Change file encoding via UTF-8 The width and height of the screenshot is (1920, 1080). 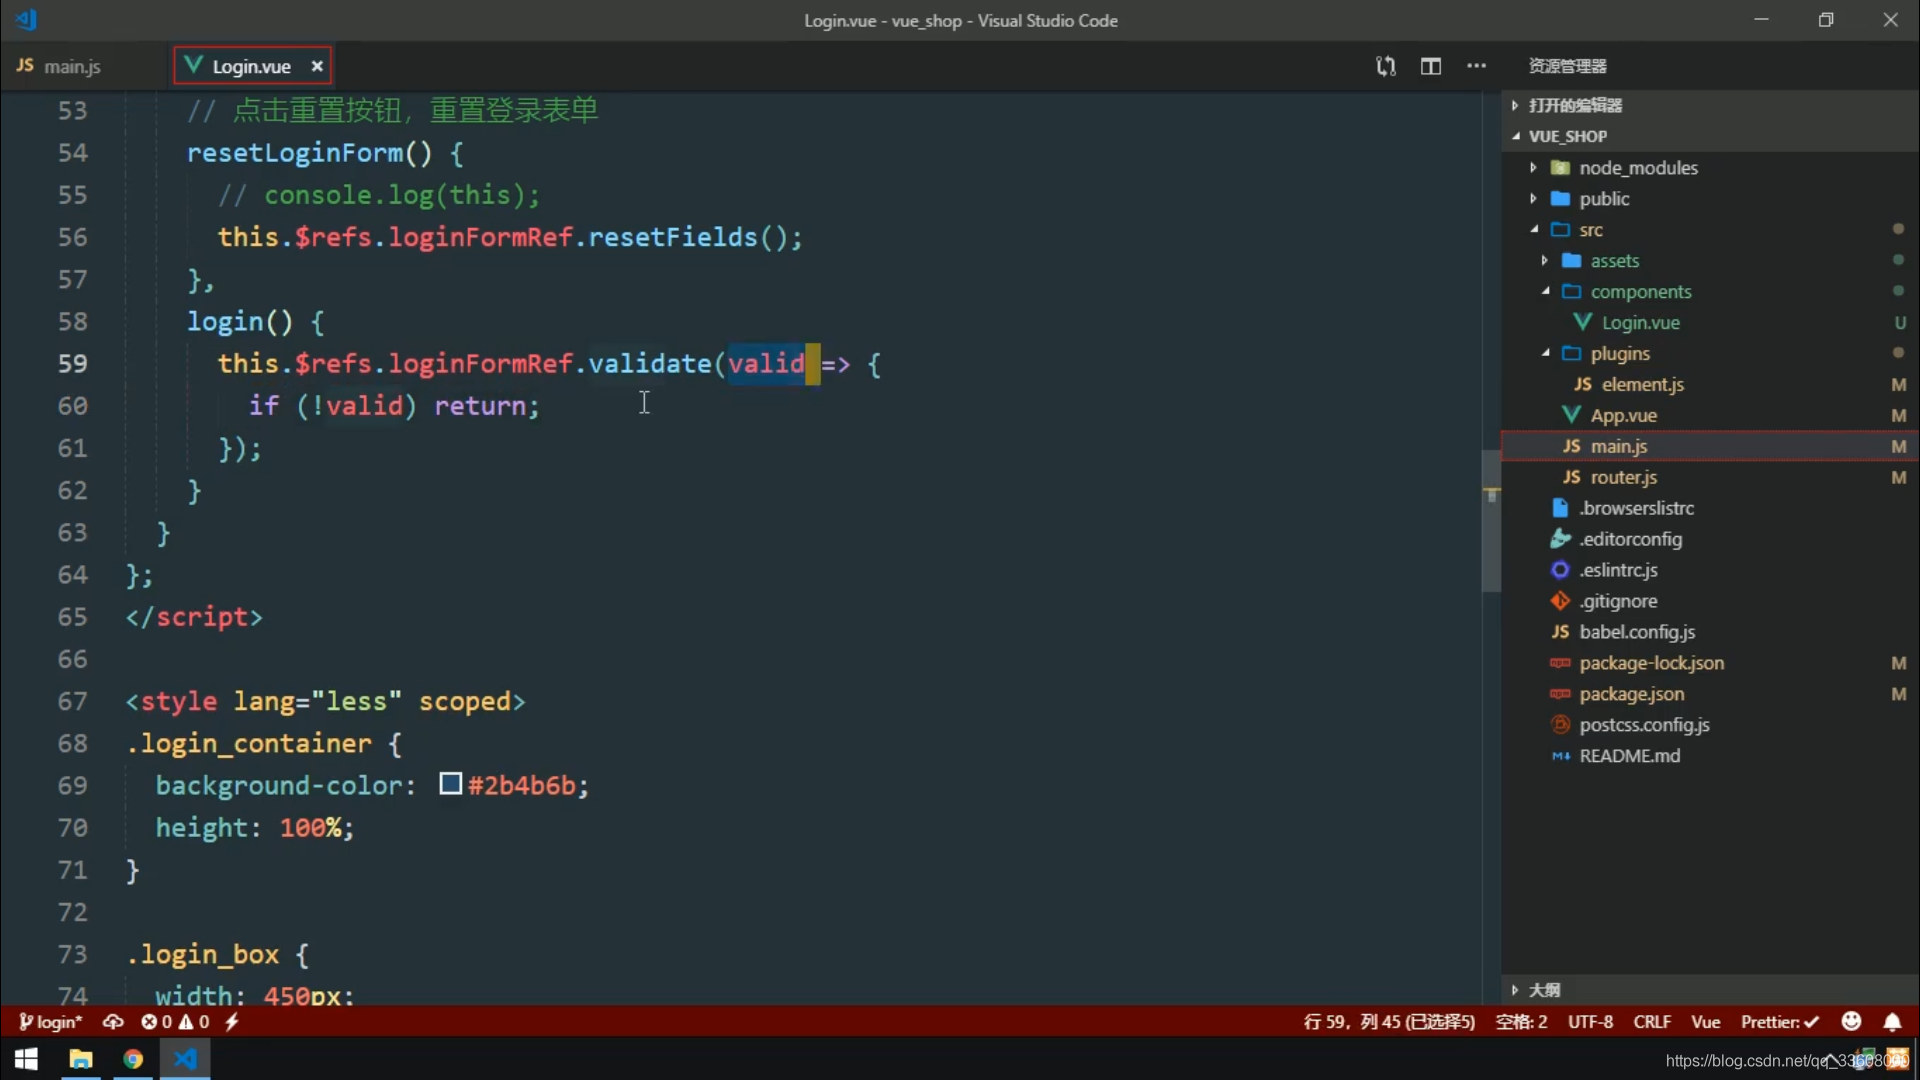pyautogui.click(x=1590, y=1022)
